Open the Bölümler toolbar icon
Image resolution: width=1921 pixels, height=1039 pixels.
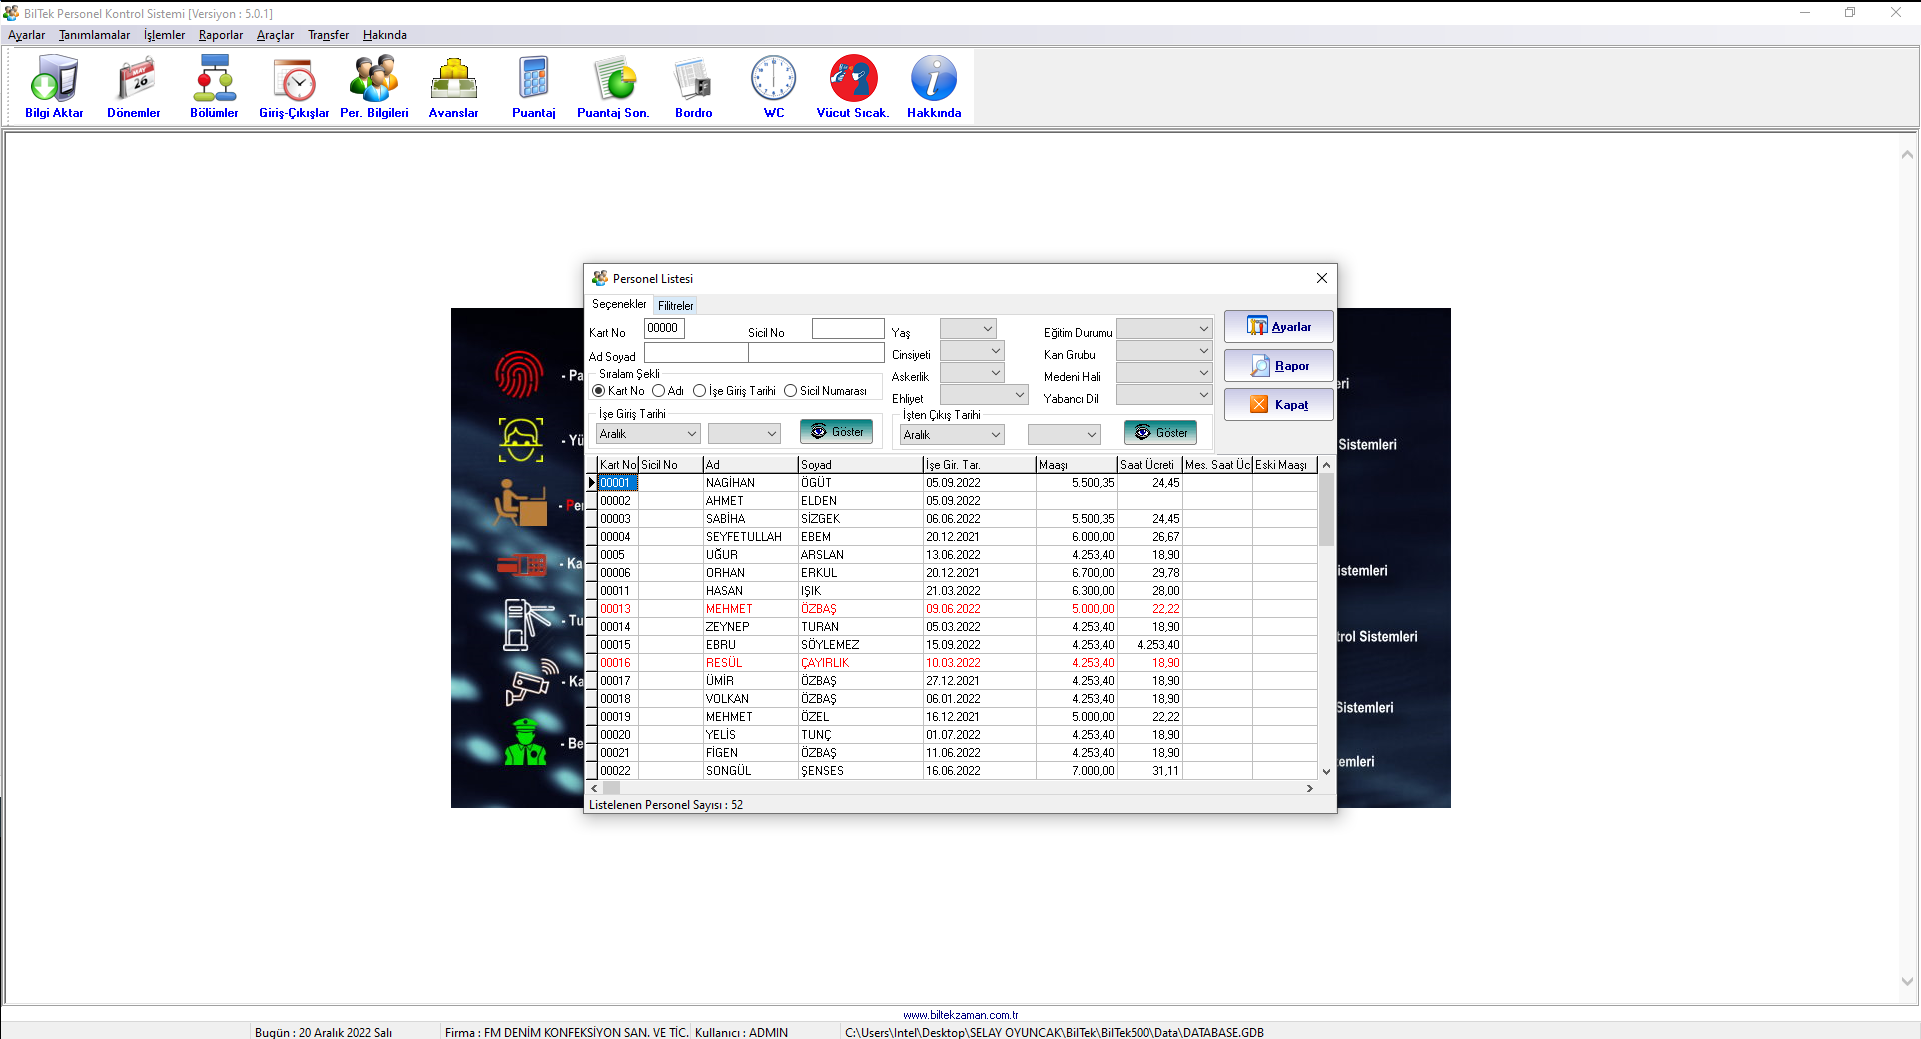pos(214,87)
